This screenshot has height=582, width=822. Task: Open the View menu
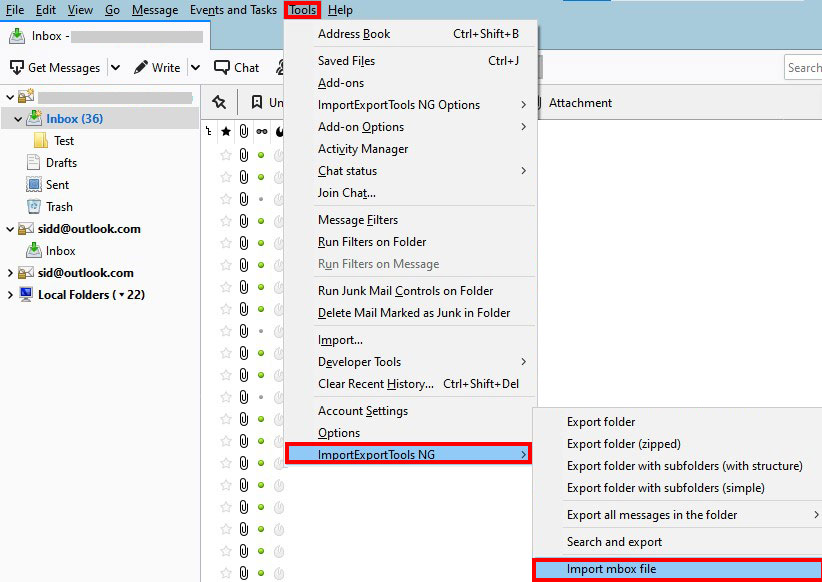pos(80,10)
